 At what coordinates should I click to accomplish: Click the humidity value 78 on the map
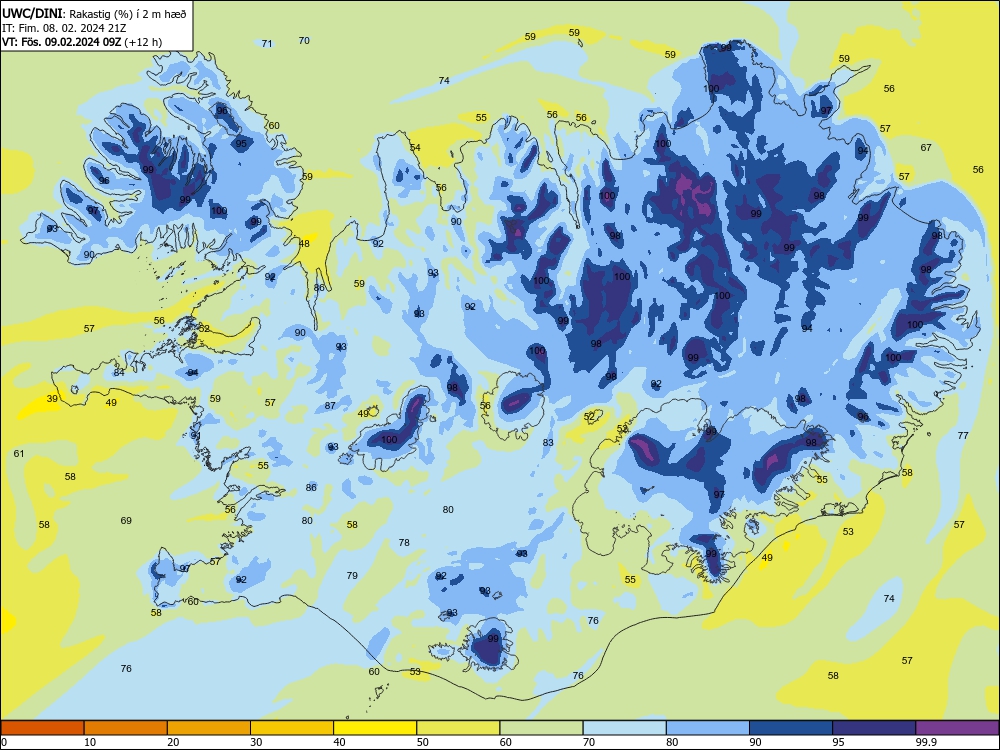(x=404, y=543)
